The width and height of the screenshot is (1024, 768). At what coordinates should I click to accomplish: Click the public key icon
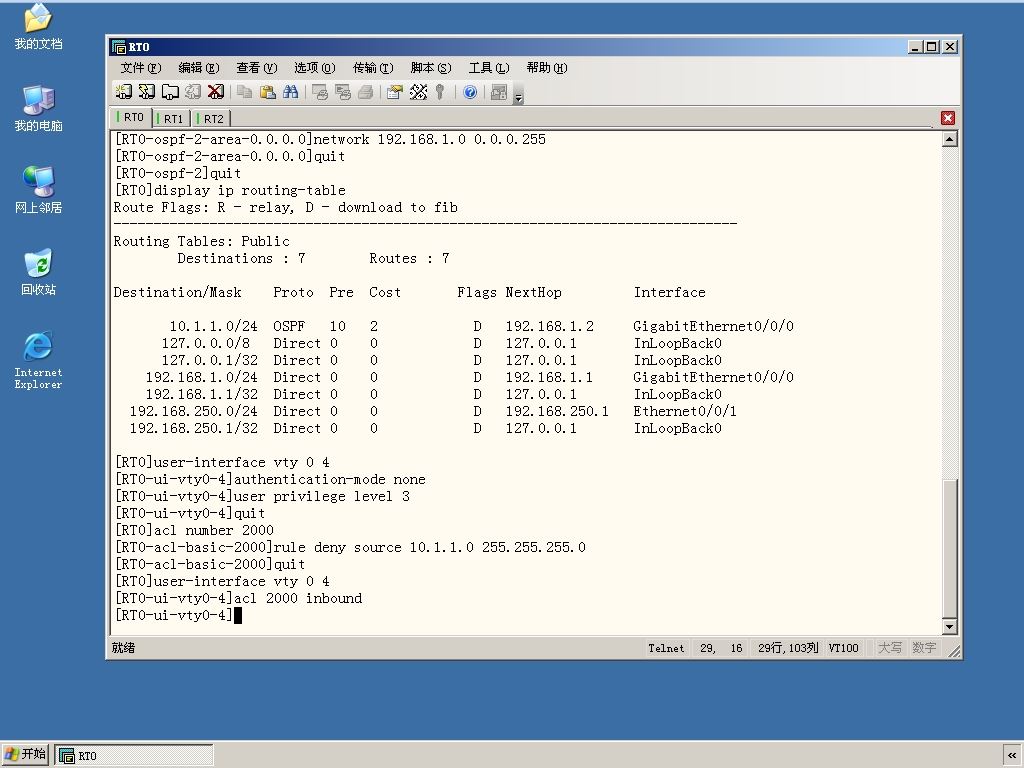coord(440,92)
